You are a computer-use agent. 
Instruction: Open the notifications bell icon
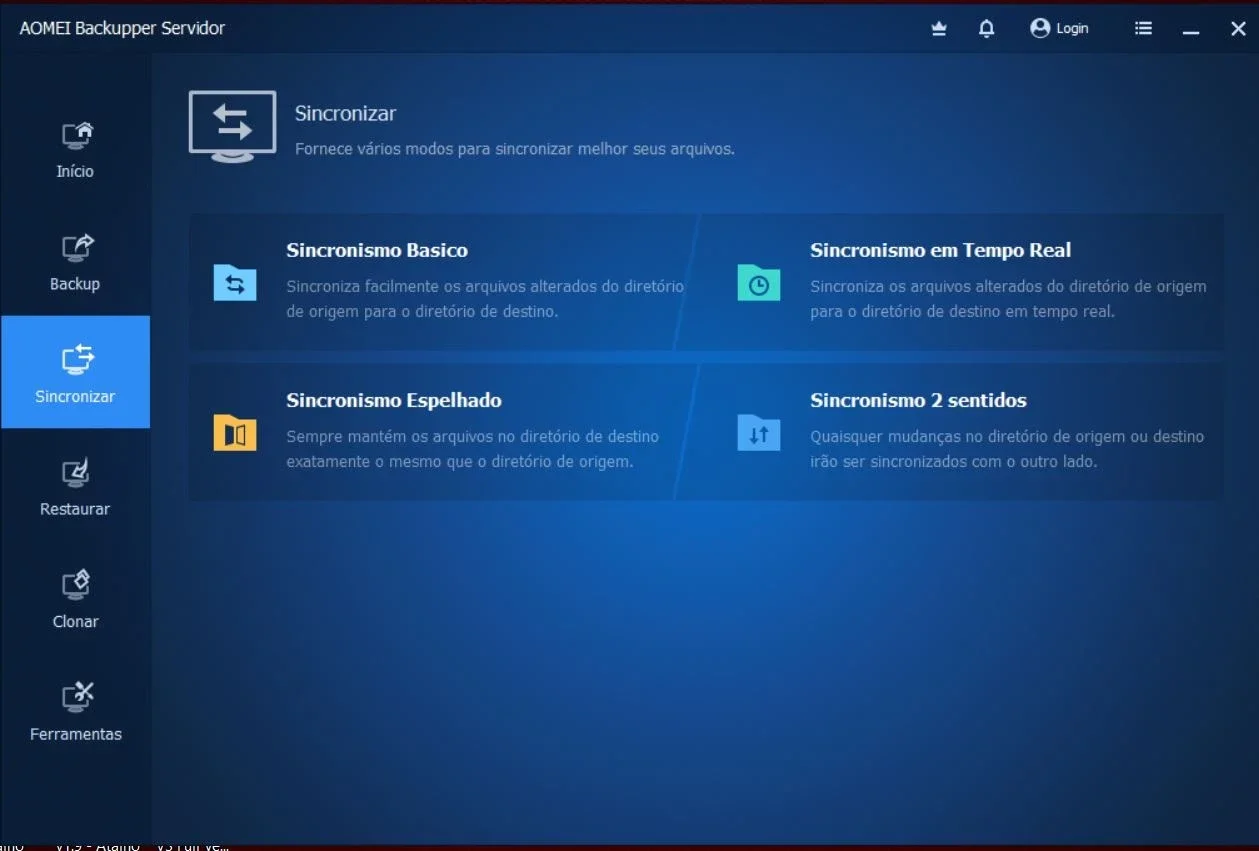pos(987,29)
